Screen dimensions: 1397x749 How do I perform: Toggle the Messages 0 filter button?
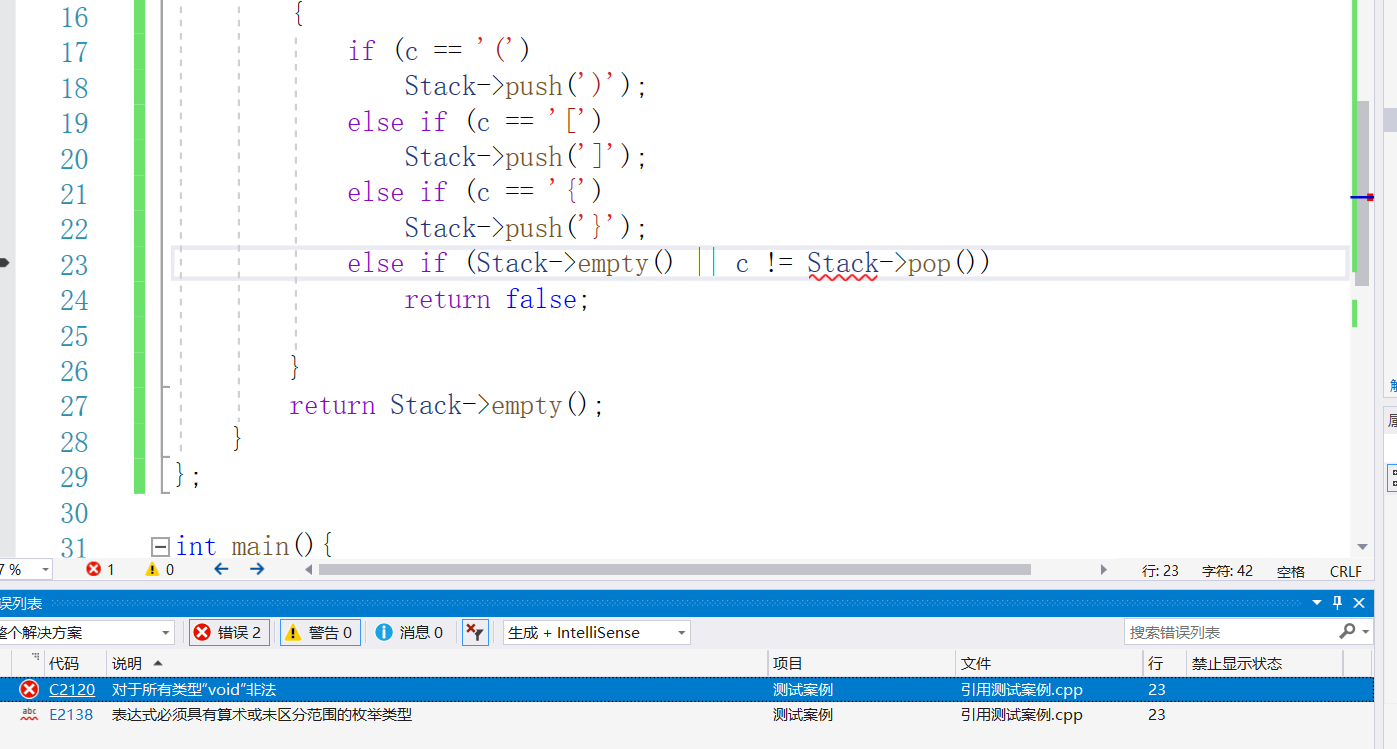[x=409, y=632]
